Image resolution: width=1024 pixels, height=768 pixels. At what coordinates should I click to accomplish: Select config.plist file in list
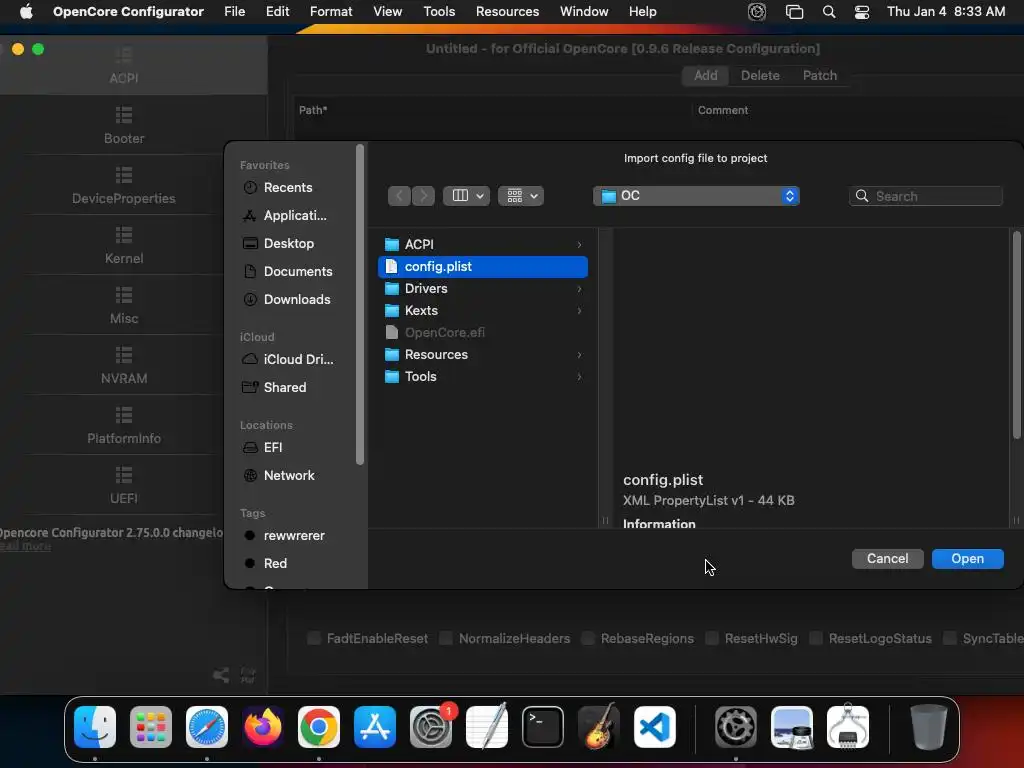(x=483, y=266)
